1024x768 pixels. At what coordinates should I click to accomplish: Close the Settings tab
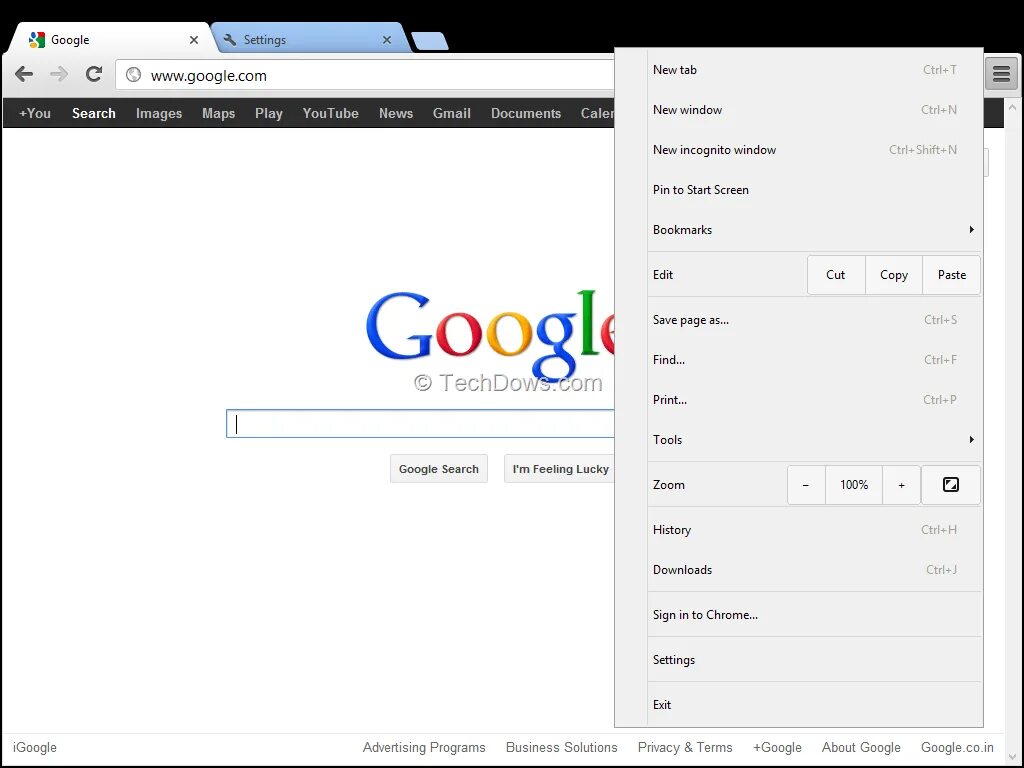click(x=387, y=40)
